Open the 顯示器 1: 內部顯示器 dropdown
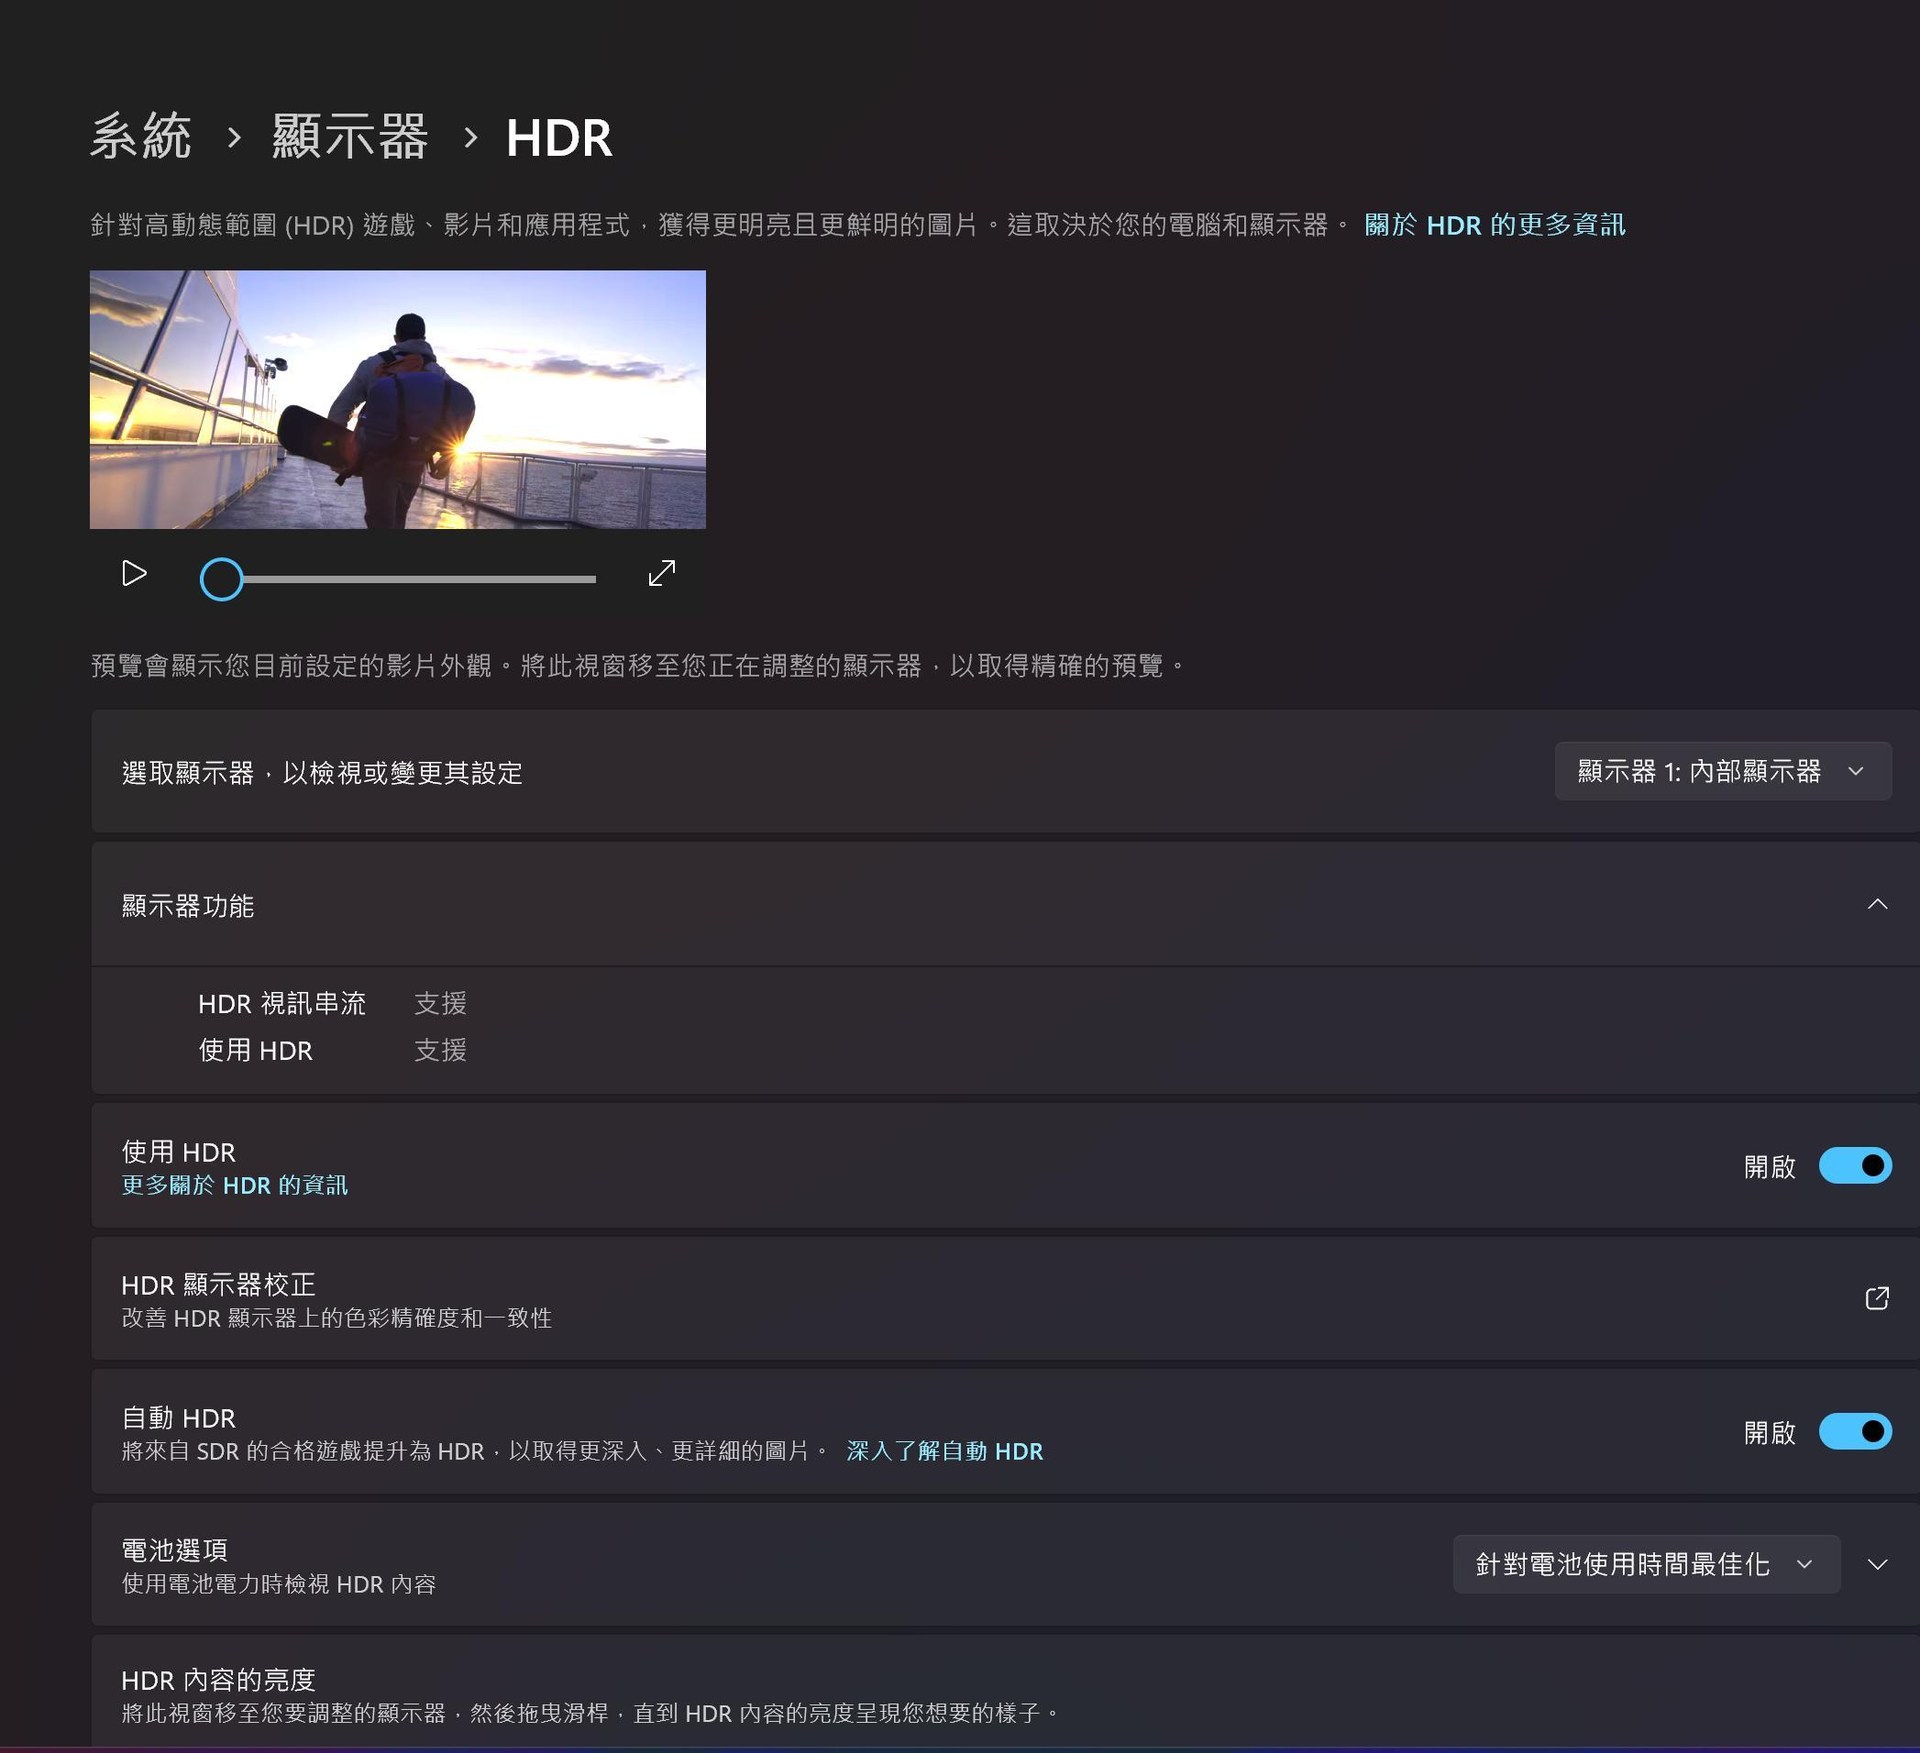The width and height of the screenshot is (1920, 1753). 1722,771
